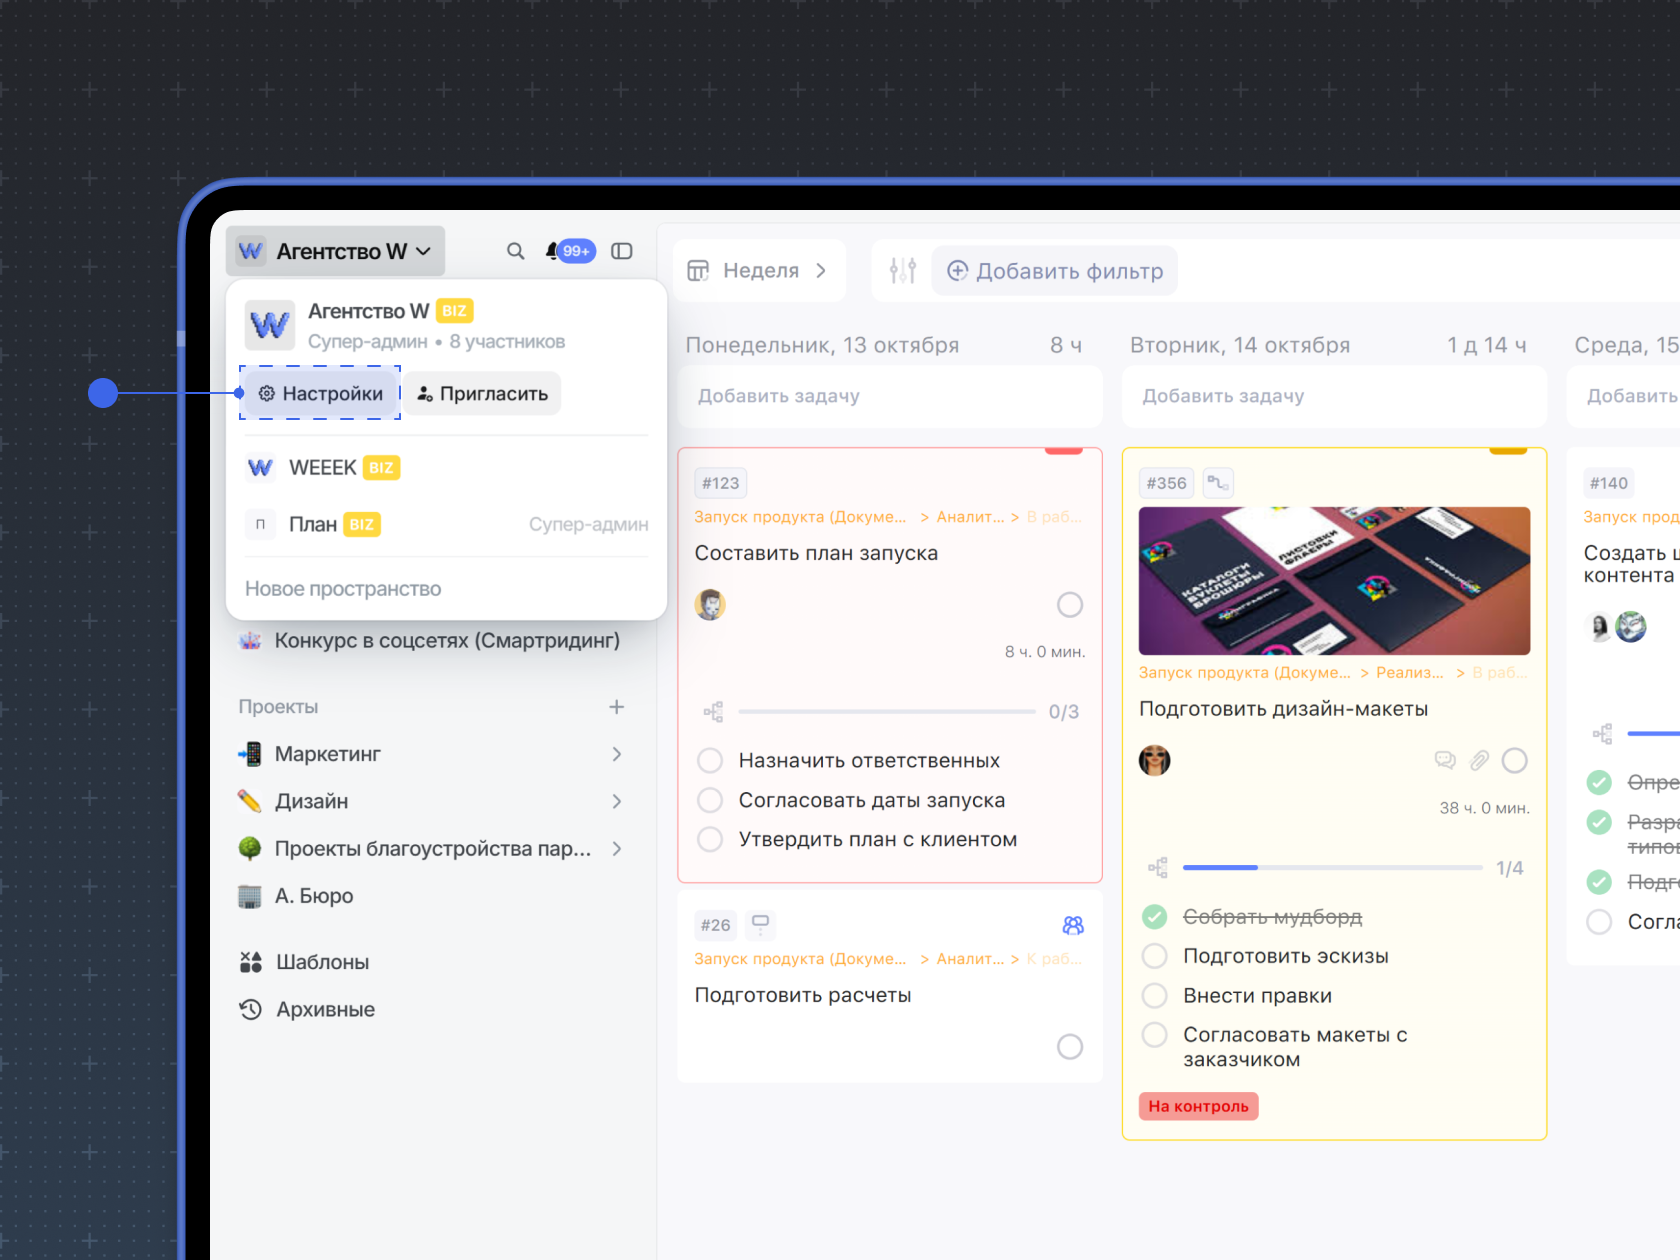Click the filter sliders icon
This screenshot has width=1680, height=1260.
[902, 271]
